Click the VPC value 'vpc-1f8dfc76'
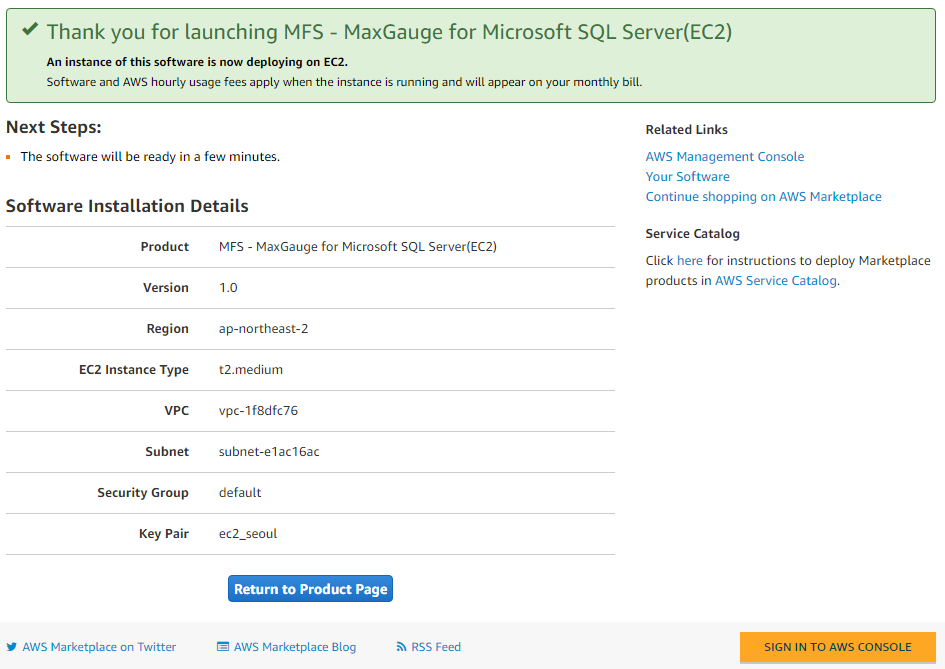This screenshot has height=669, width=945. [258, 410]
